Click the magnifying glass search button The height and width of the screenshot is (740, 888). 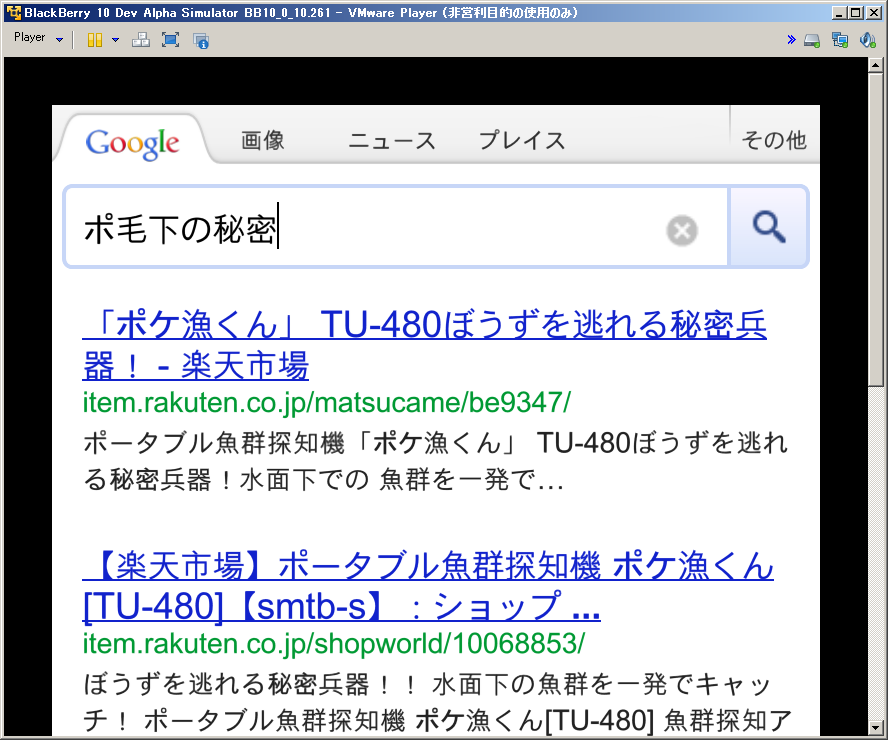coord(769,226)
